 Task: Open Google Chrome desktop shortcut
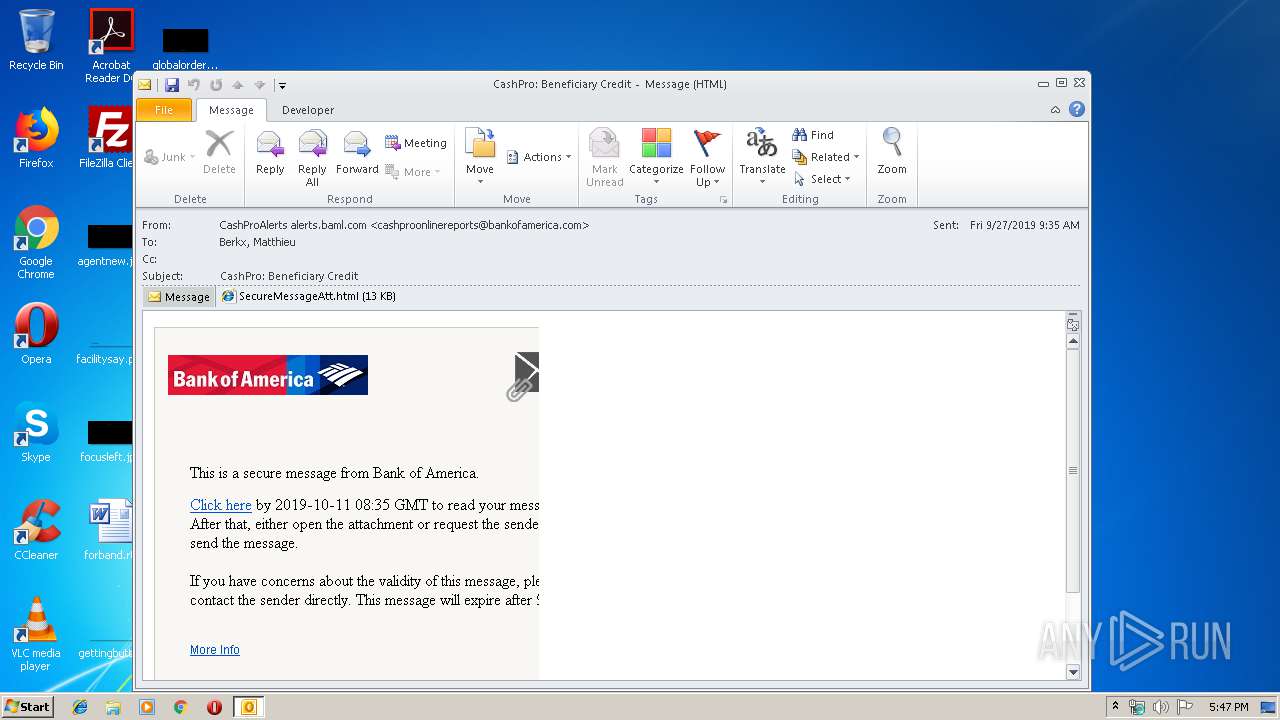(36, 242)
